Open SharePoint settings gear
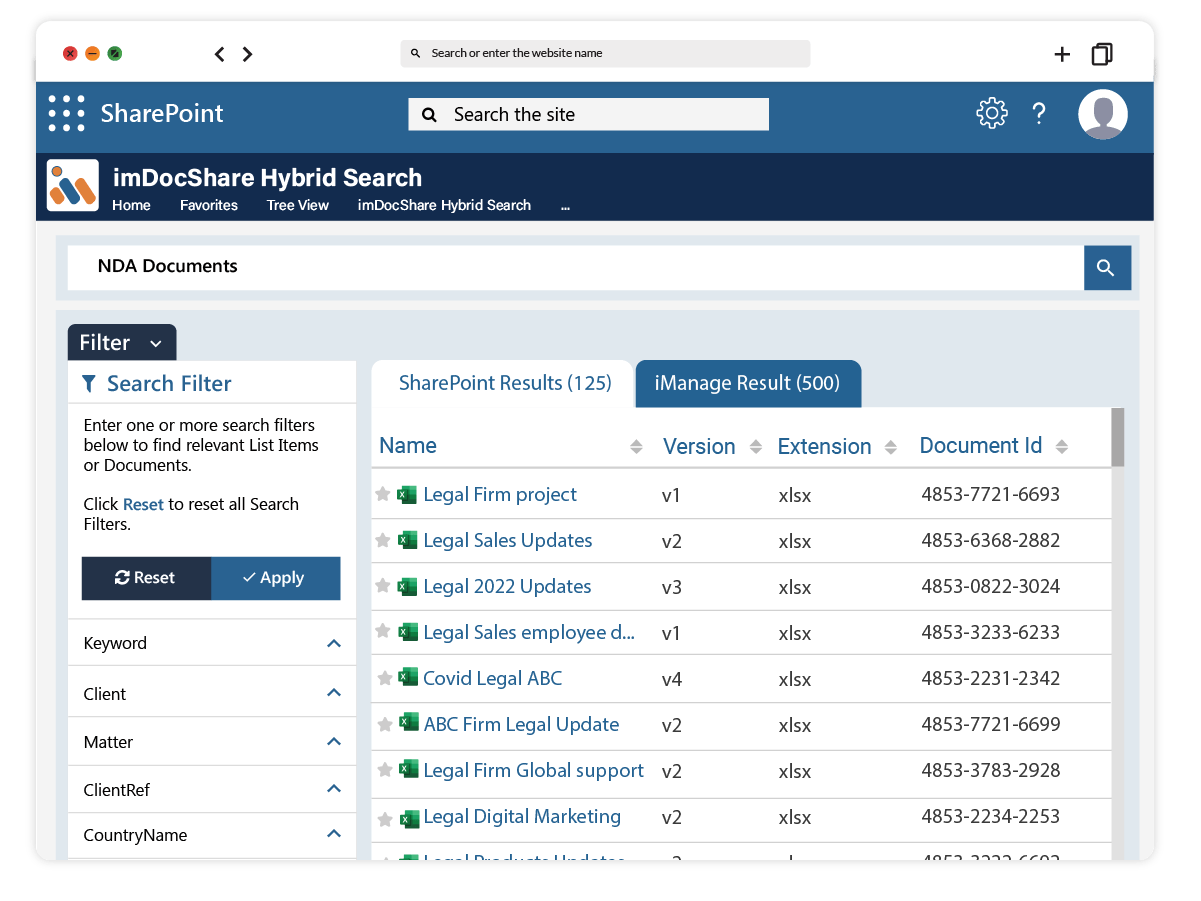 (992, 113)
